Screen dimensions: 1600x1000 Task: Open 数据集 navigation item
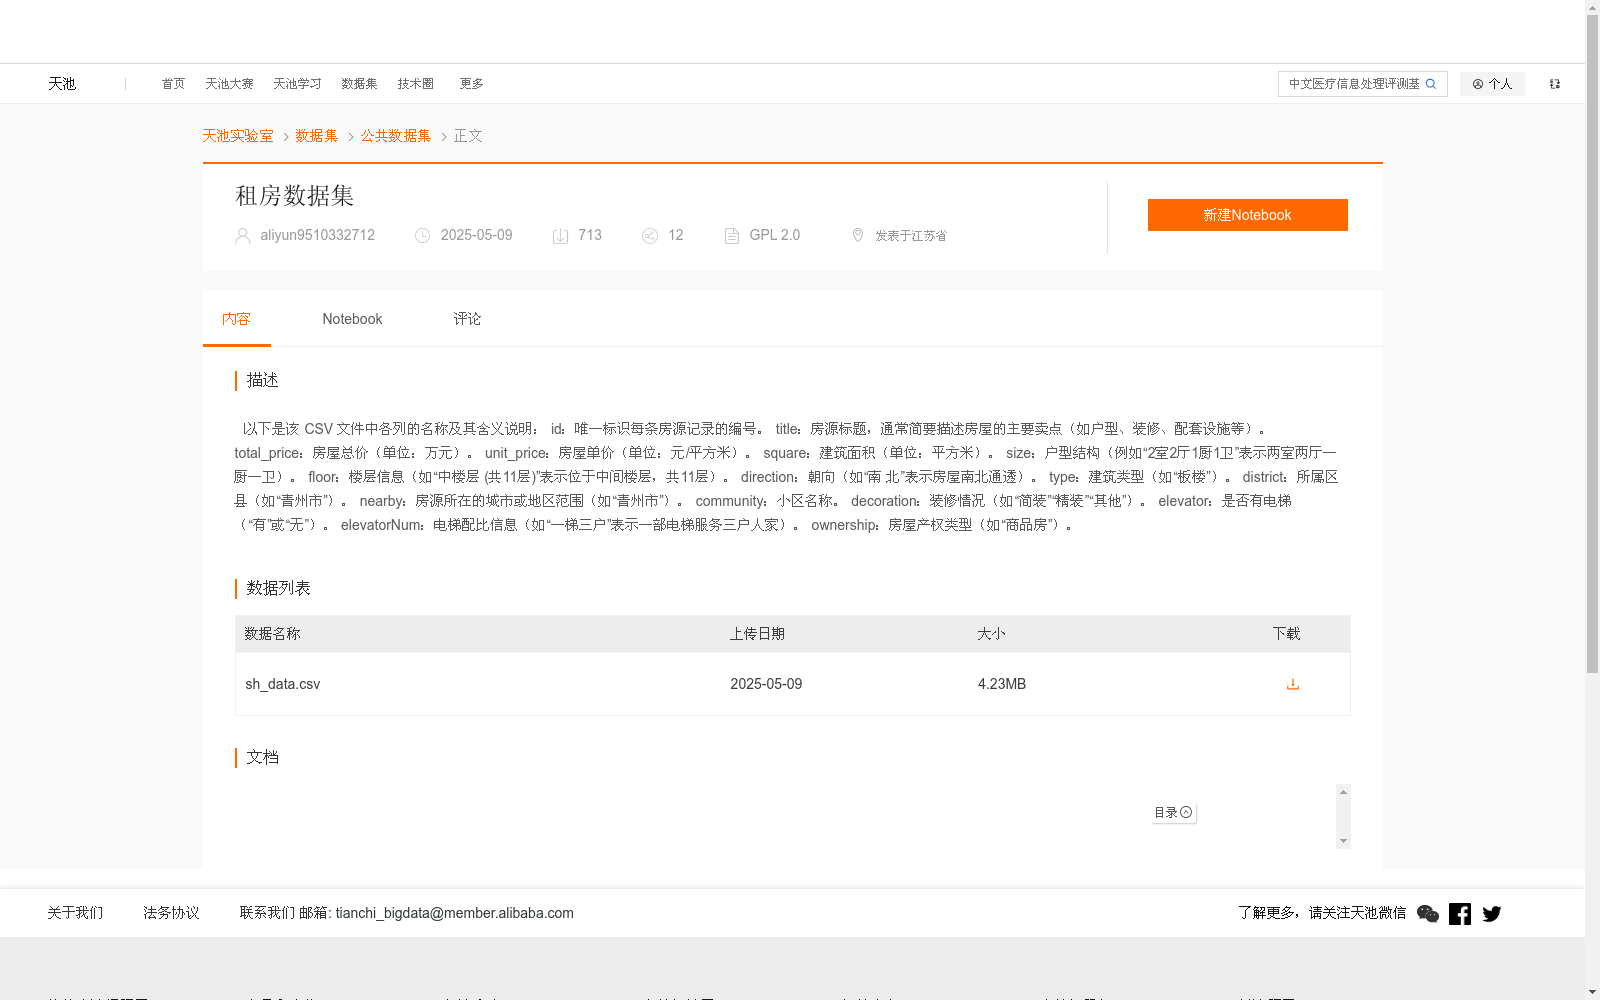pyautogui.click(x=360, y=84)
